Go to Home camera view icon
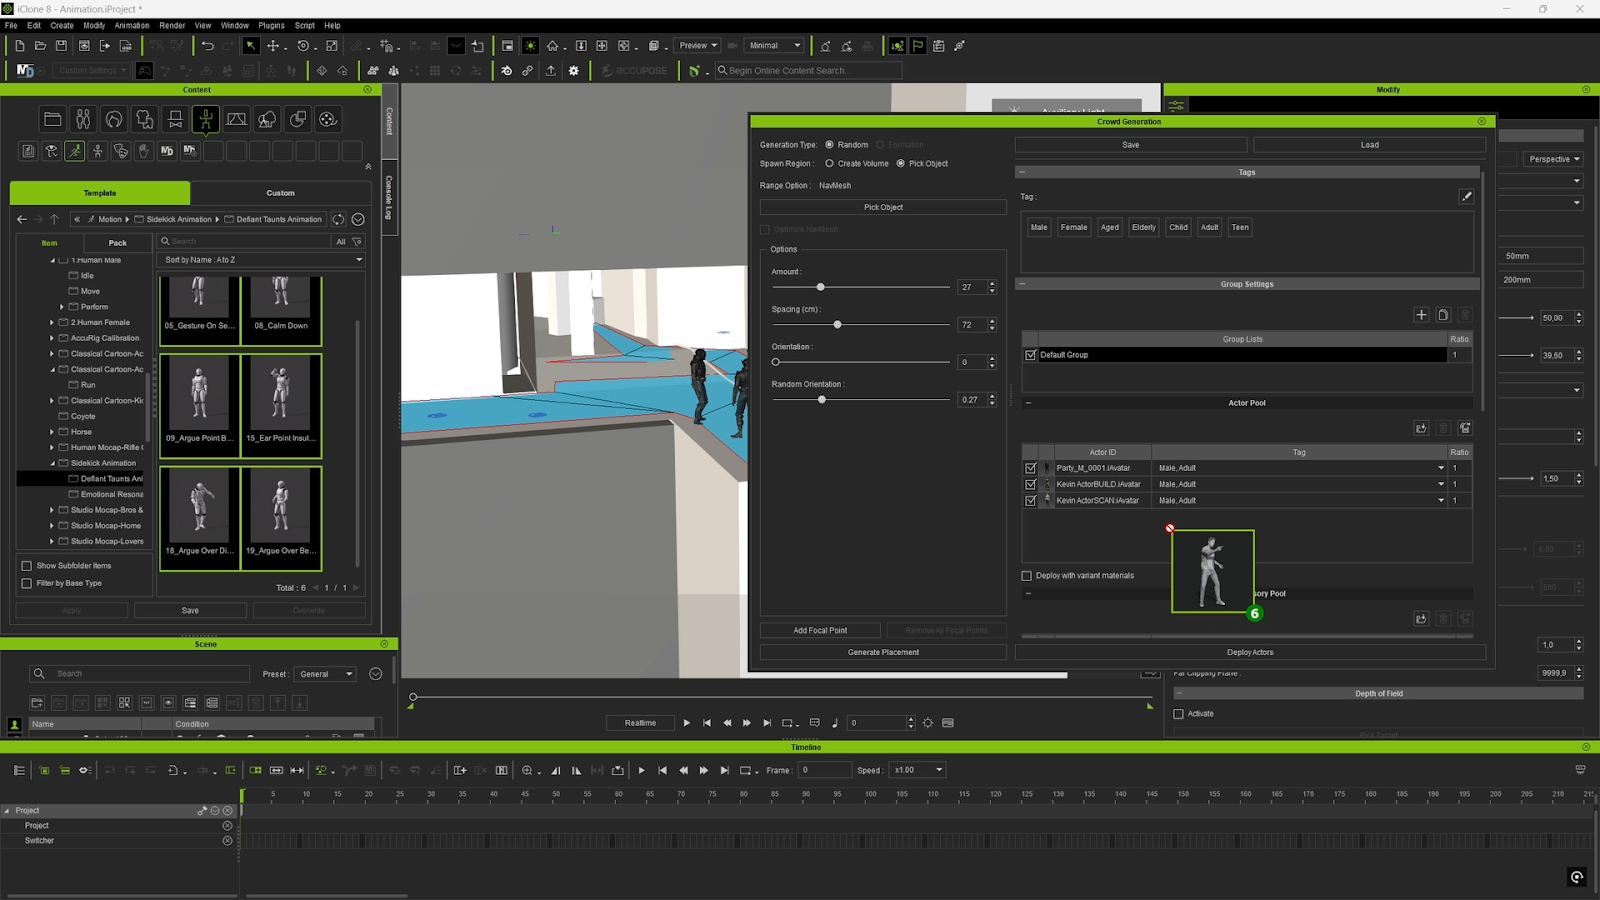The height and width of the screenshot is (900, 1600). tap(552, 46)
